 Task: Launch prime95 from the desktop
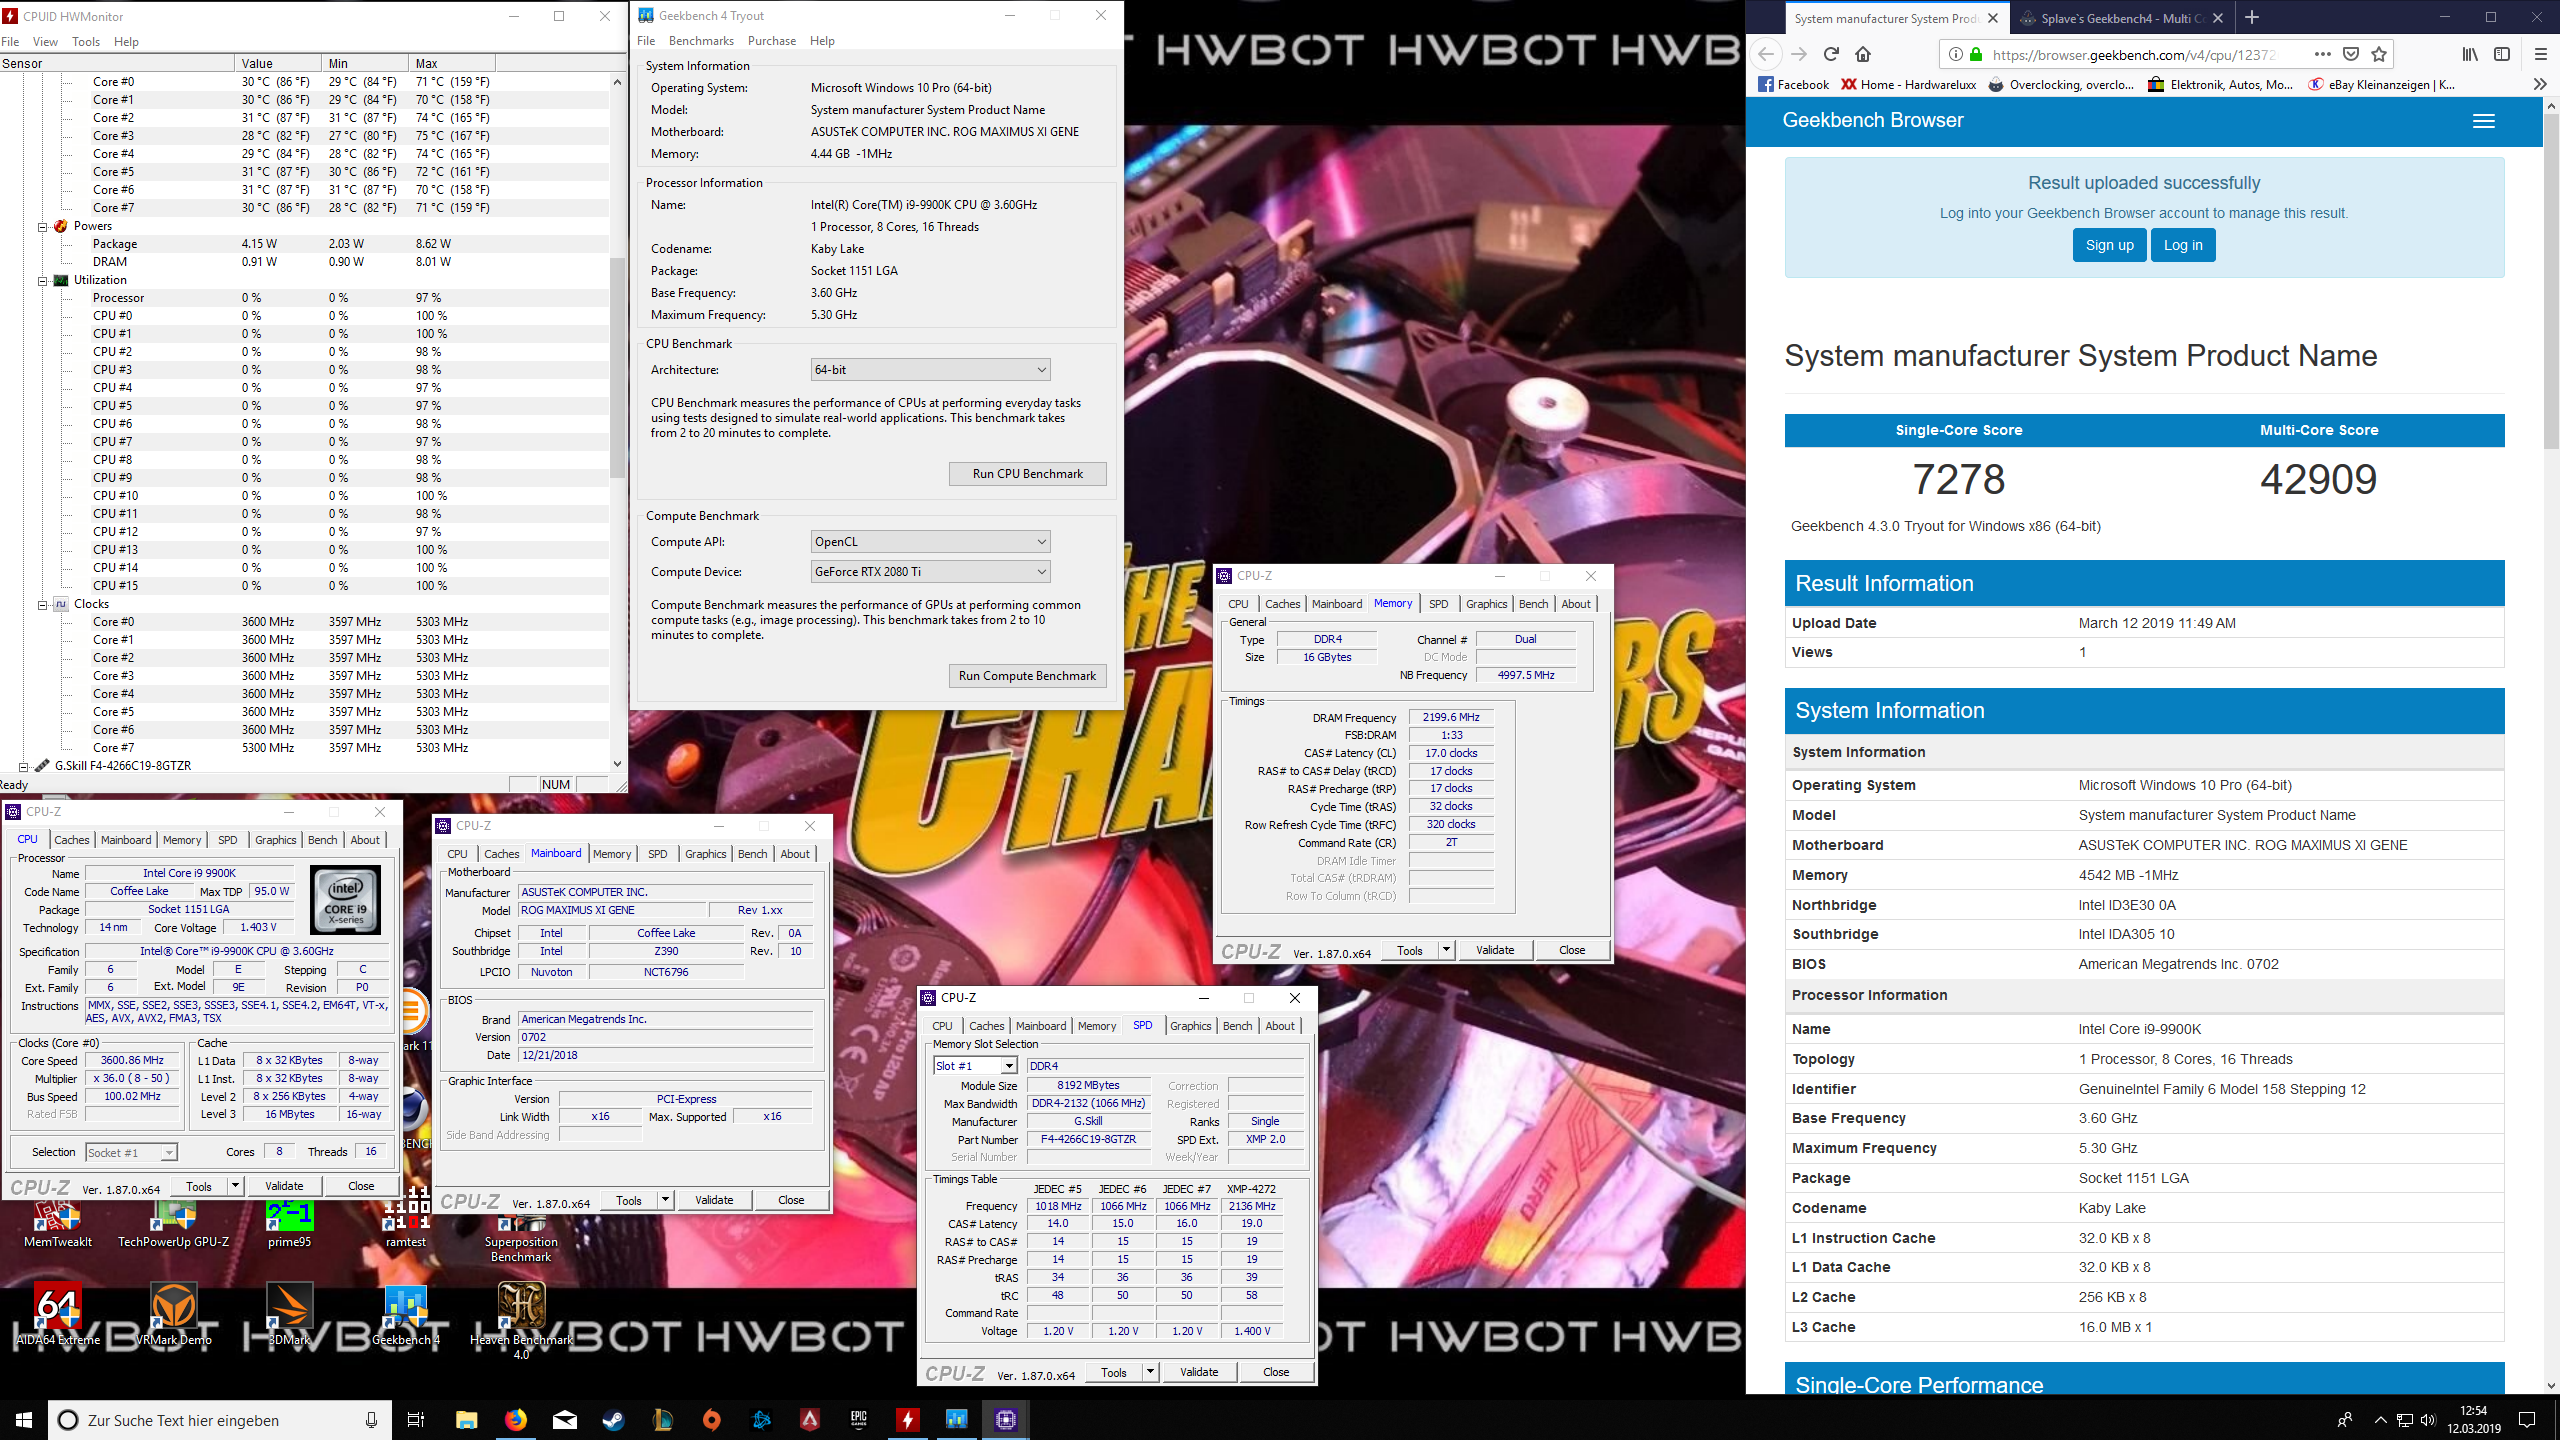point(289,1222)
